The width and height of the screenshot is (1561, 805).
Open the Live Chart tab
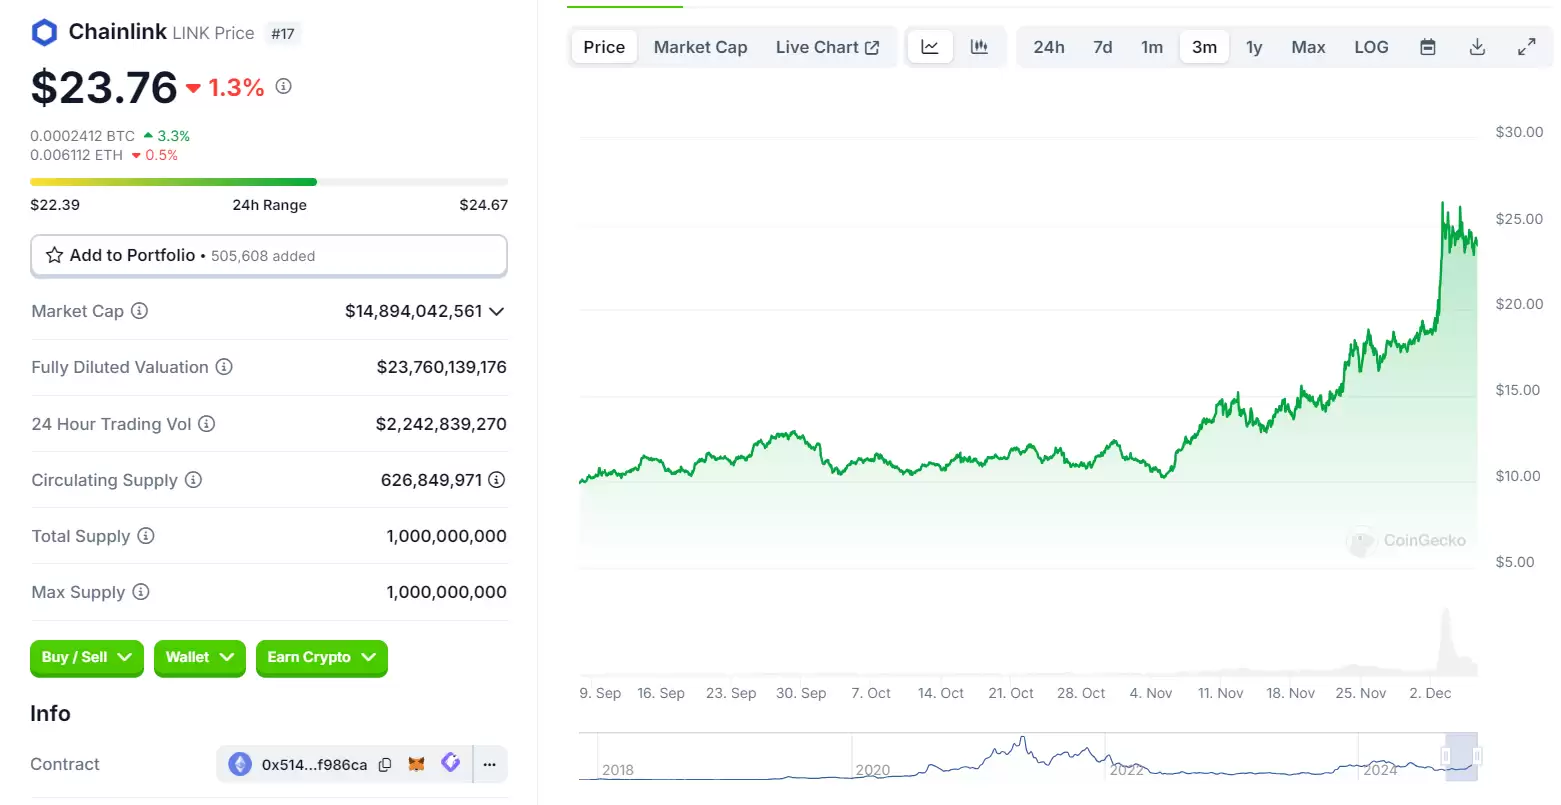click(827, 47)
